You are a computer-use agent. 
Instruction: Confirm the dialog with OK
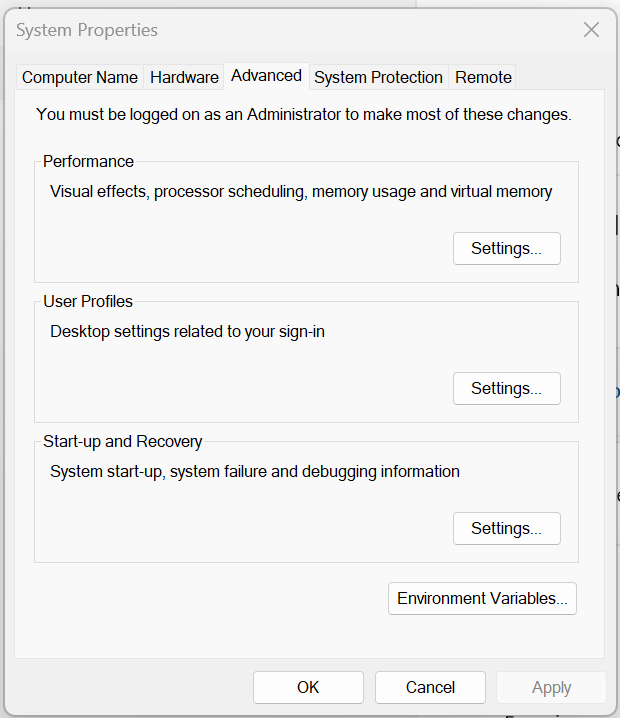click(x=308, y=687)
